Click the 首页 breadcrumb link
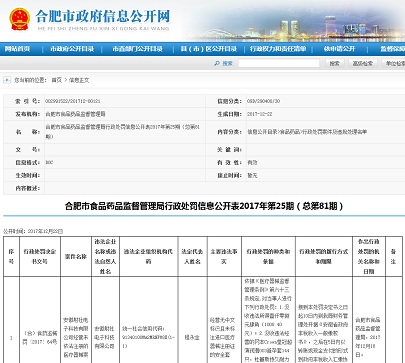 coord(56,80)
